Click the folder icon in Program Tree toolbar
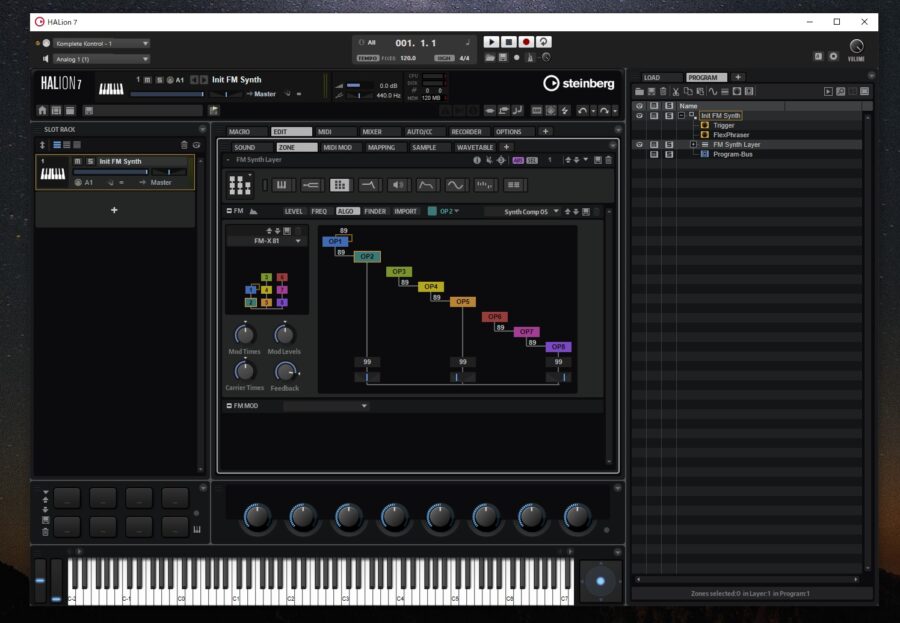The width and height of the screenshot is (900, 623). [639, 92]
